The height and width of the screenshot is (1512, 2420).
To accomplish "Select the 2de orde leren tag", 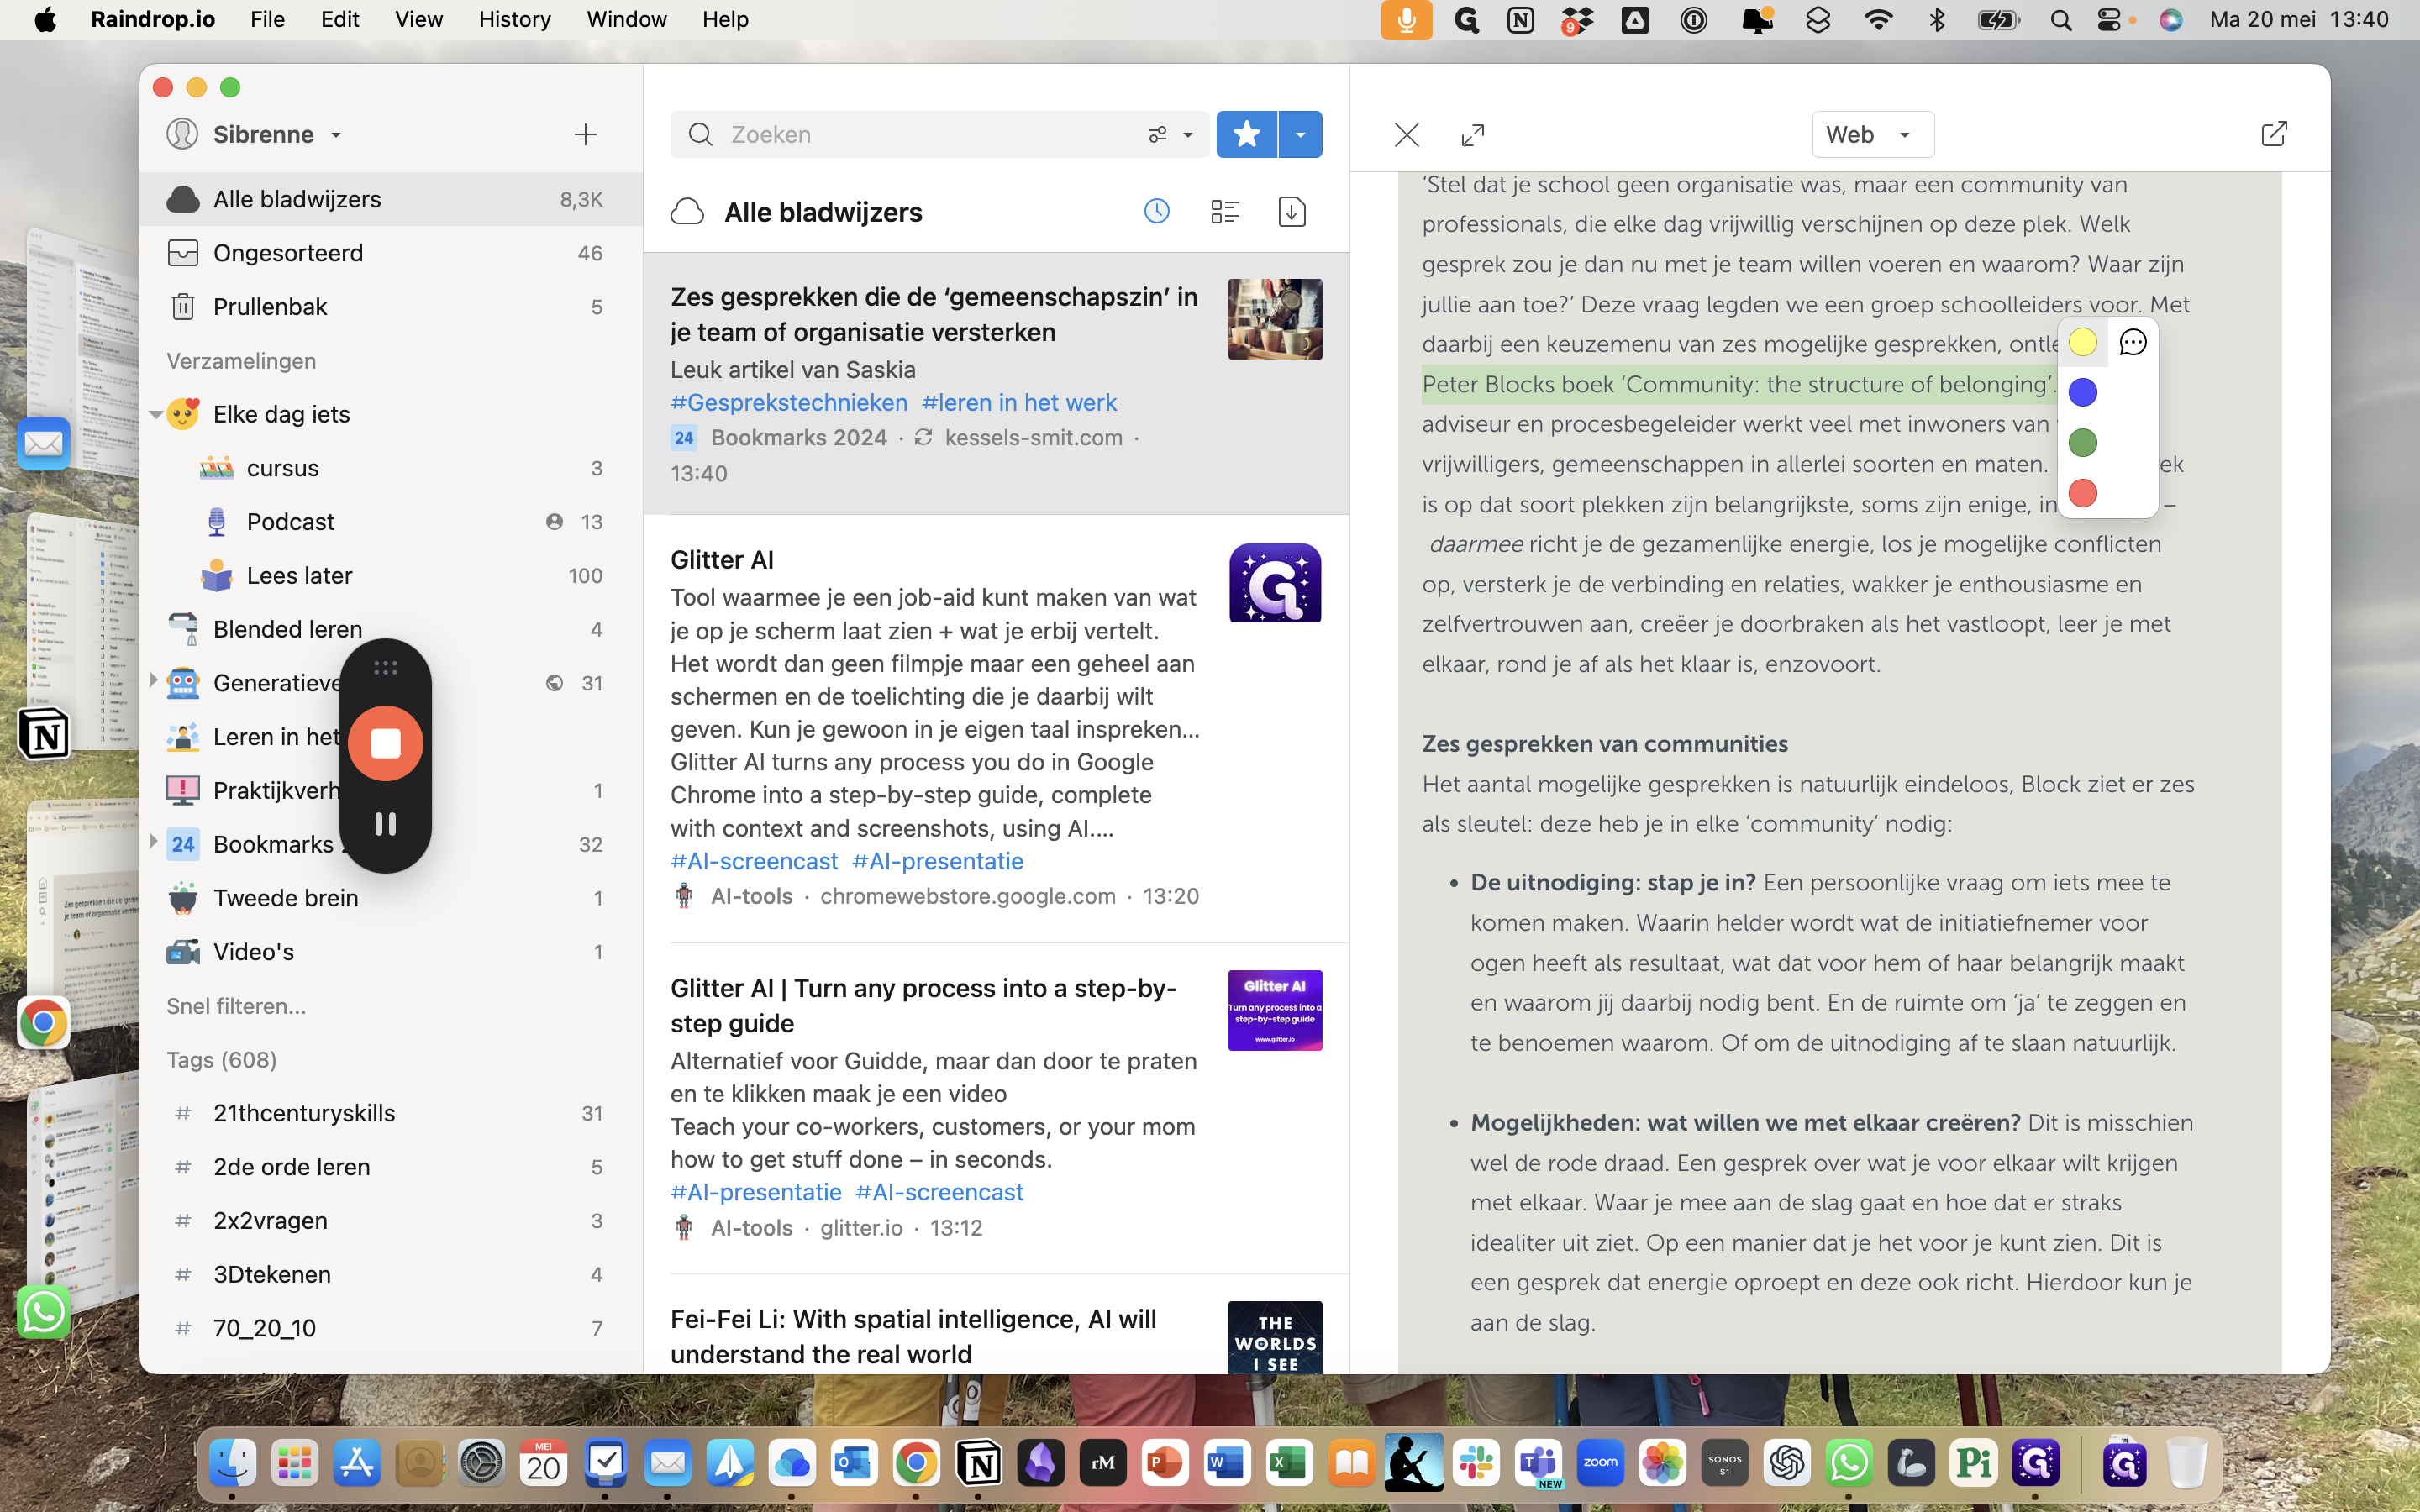I will click(x=391, y=1167).
